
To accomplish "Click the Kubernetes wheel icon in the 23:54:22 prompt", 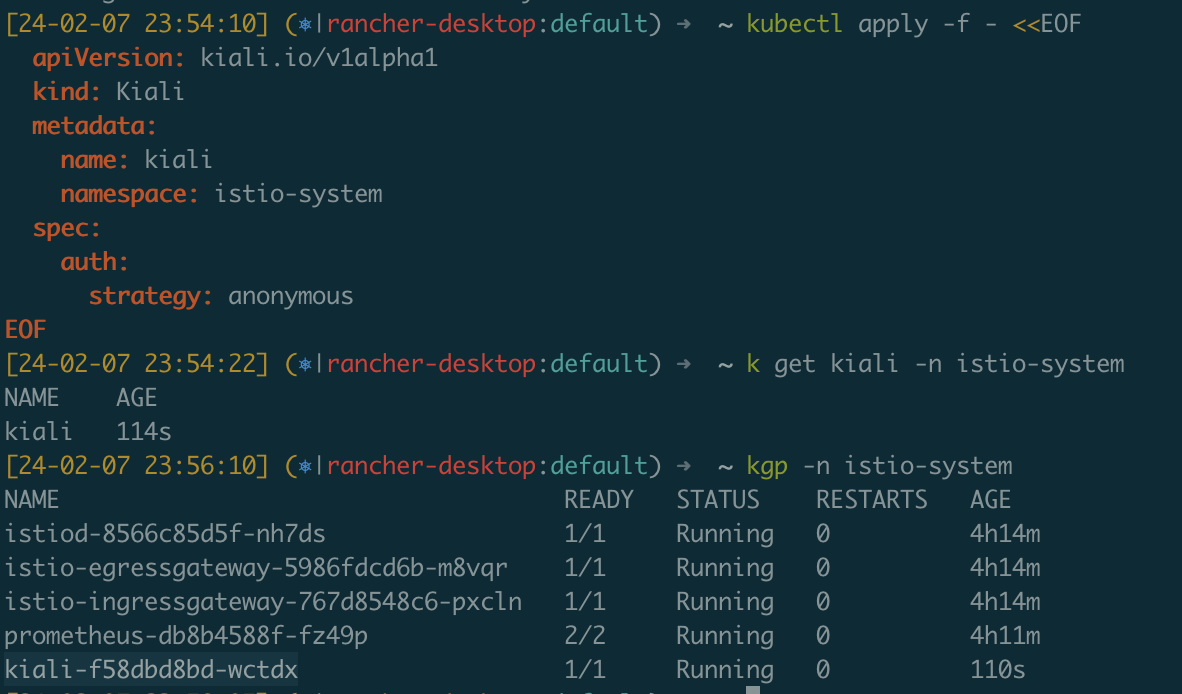I will coord(305,365).
